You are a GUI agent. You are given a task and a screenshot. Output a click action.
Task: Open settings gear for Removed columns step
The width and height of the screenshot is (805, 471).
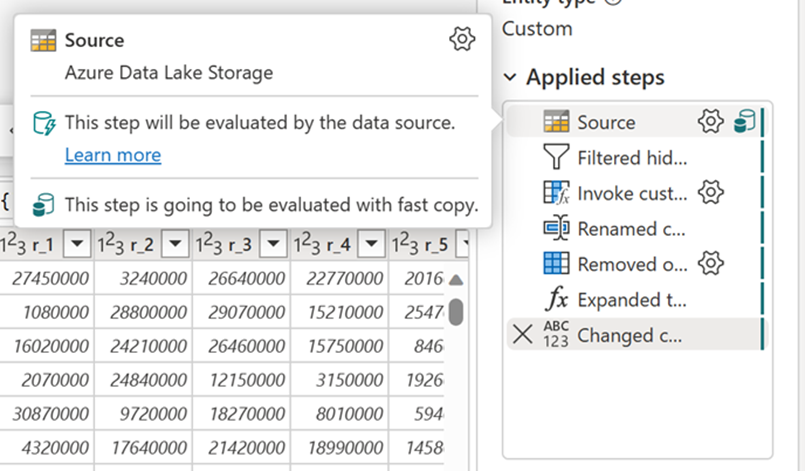[709, 264]
